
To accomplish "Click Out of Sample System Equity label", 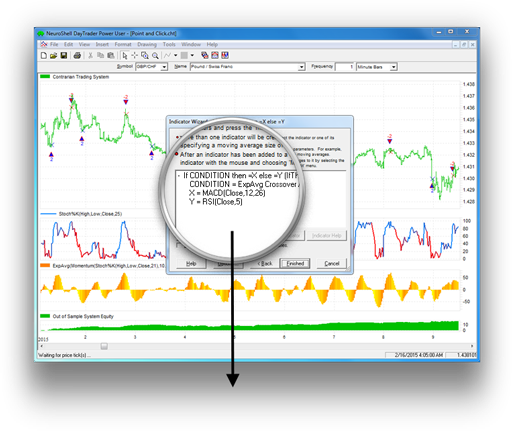I will [83, 316].
